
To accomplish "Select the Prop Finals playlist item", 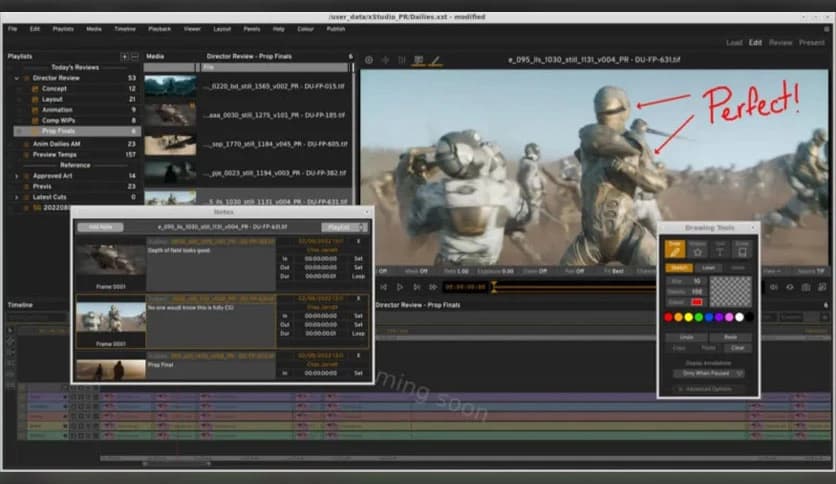I will tap(77, 131).
